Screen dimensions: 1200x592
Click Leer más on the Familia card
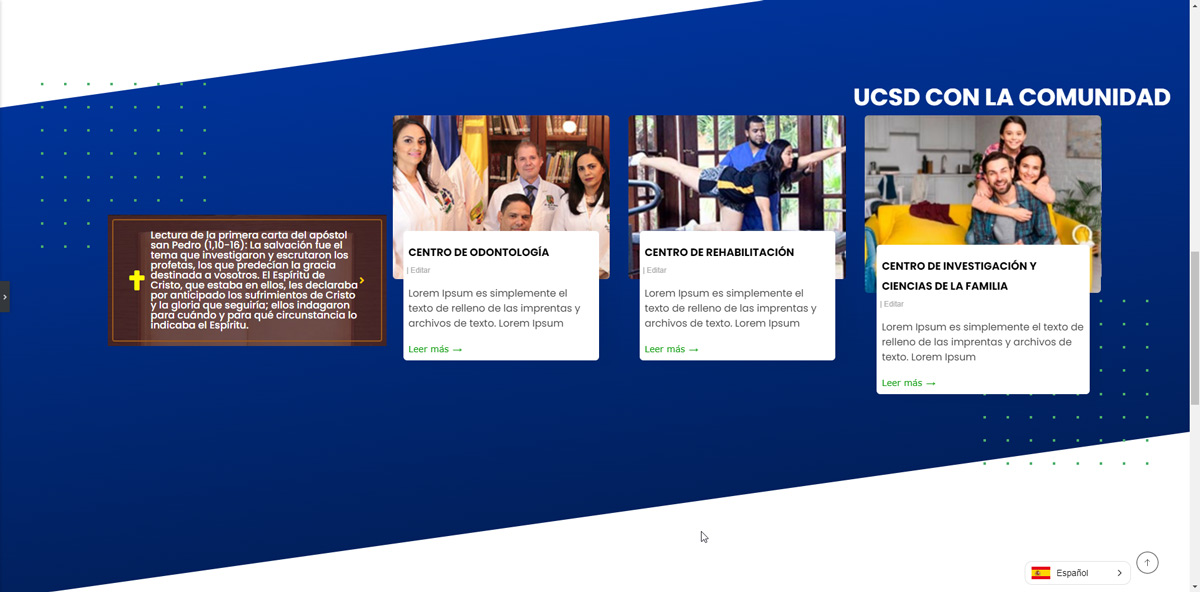tap(908, 383)
